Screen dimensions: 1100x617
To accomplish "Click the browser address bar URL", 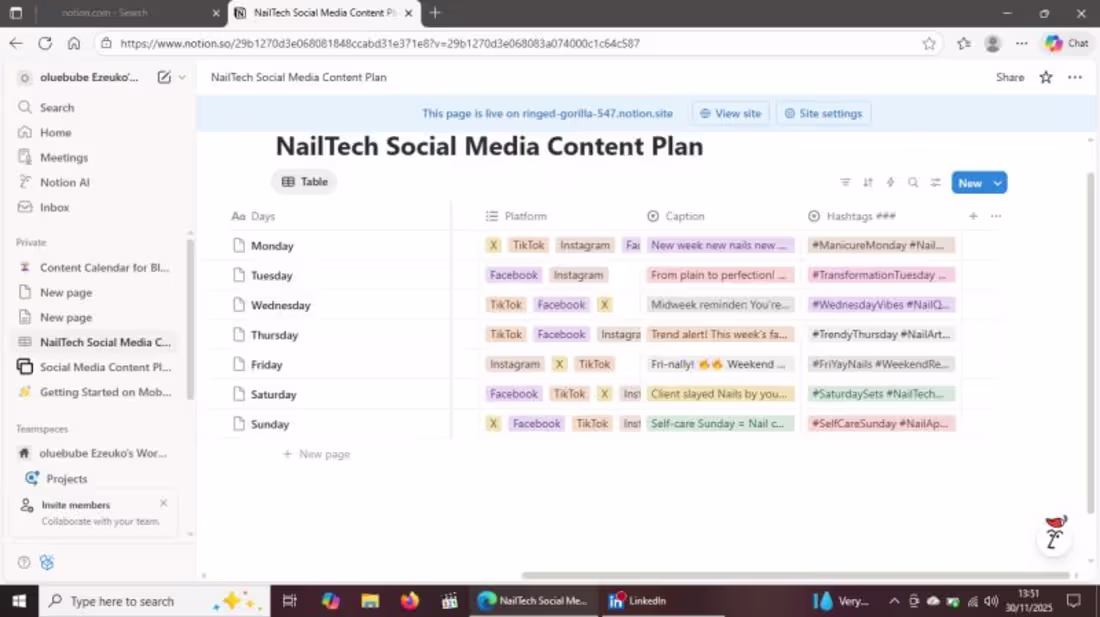I will (x=380, y=43).
